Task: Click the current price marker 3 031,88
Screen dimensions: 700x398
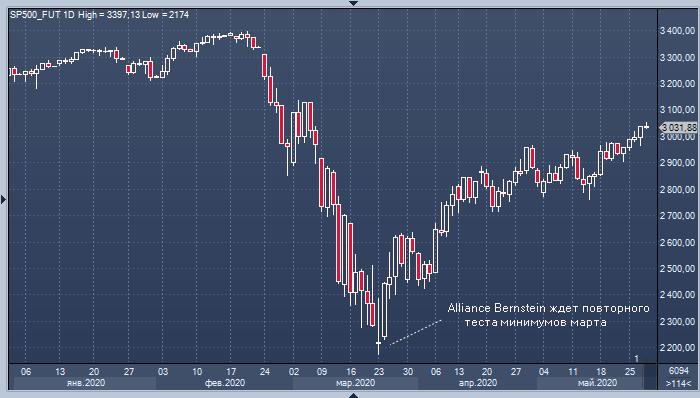Action: (x=679, y=128)
